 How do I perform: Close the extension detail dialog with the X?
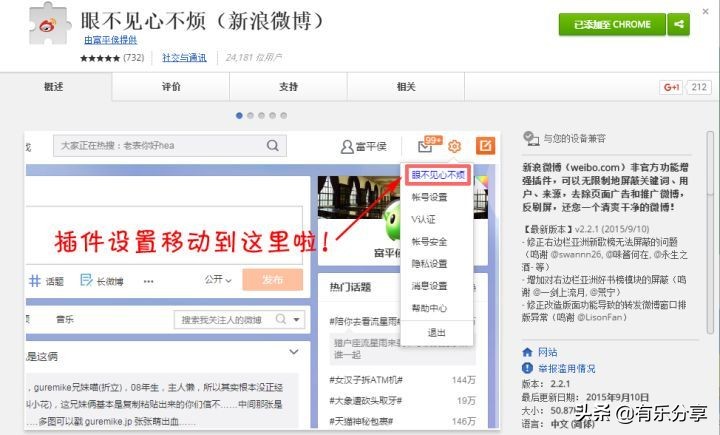pos(706,11)
